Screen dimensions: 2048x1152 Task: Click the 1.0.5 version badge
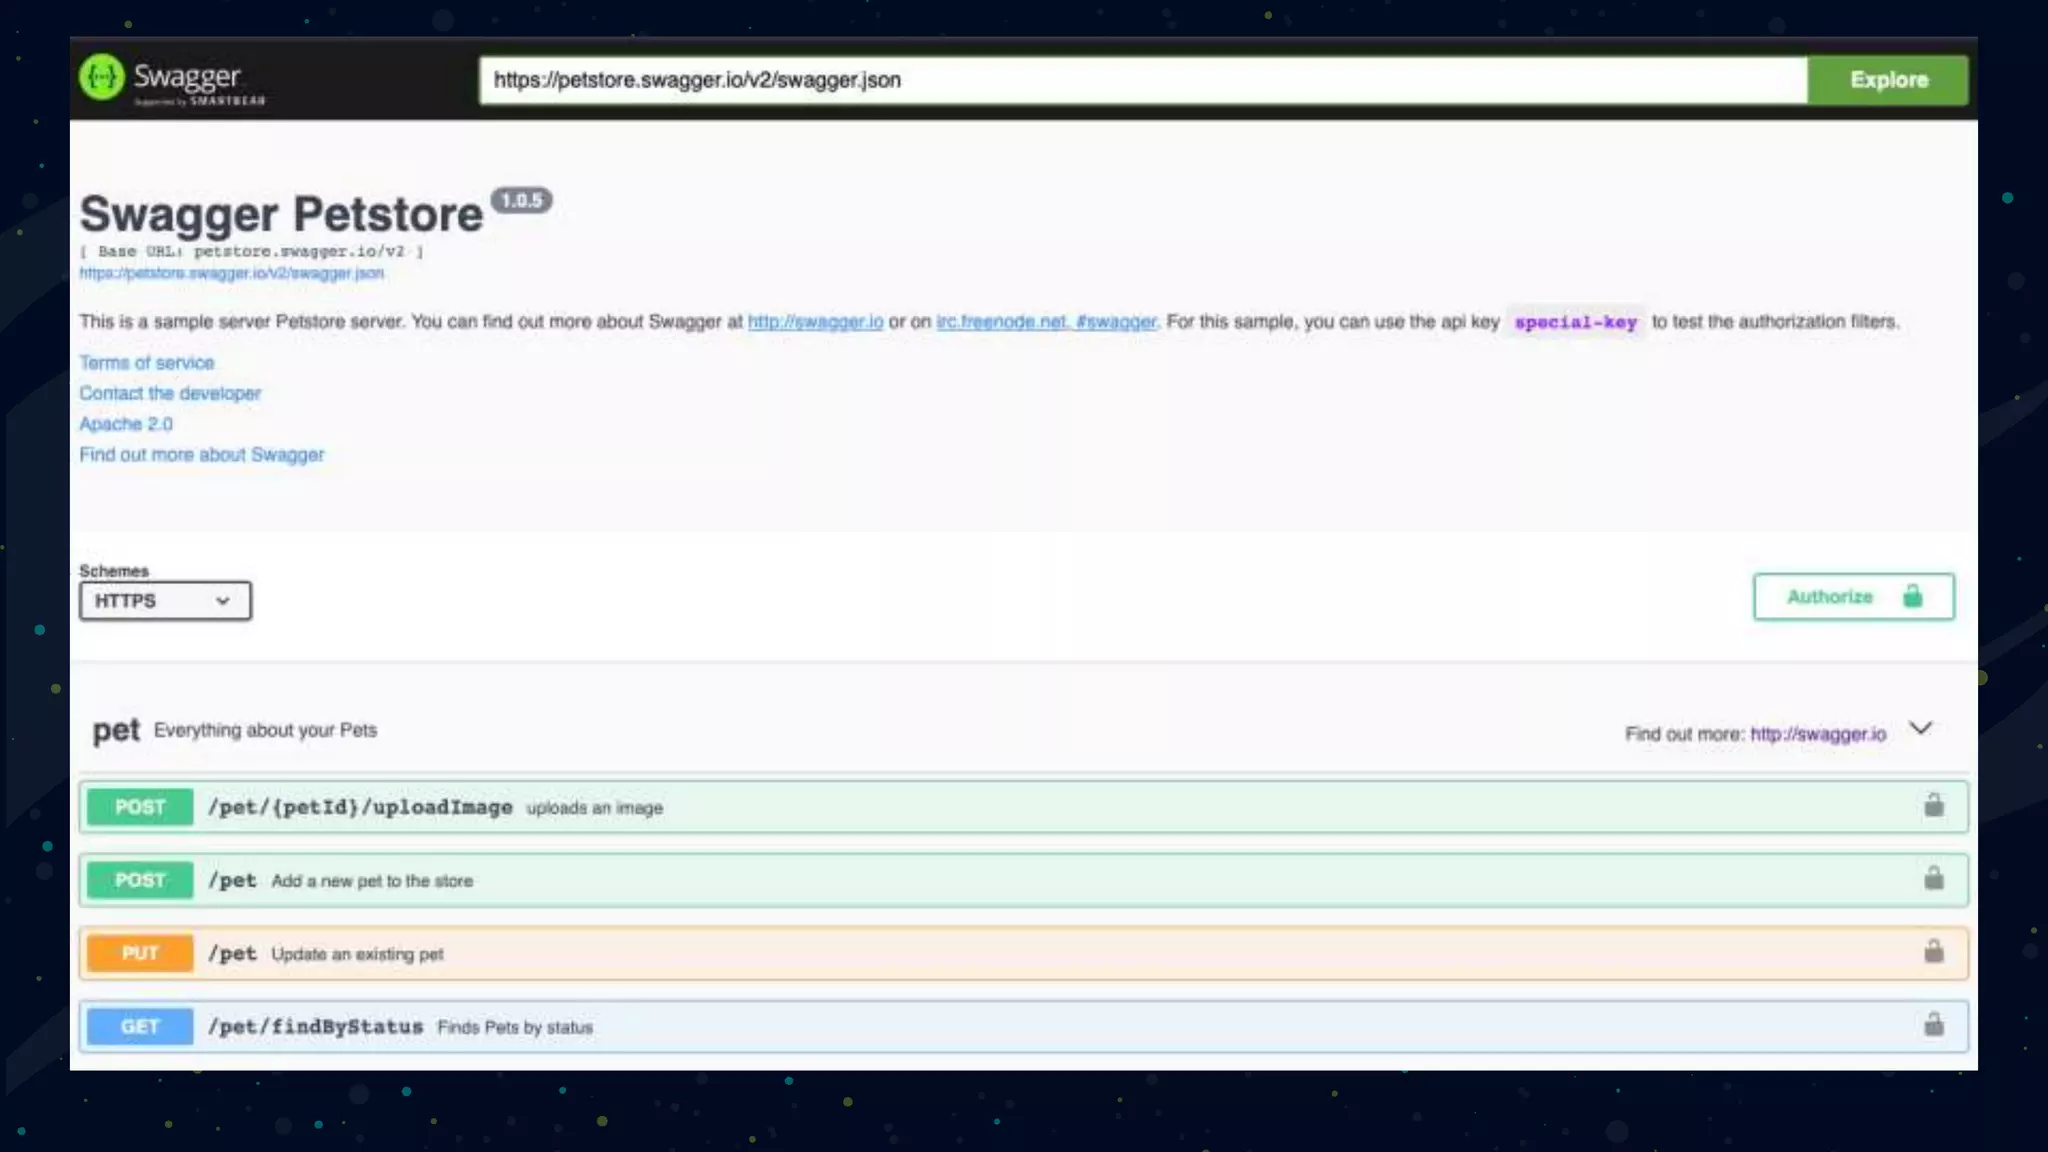521,201
